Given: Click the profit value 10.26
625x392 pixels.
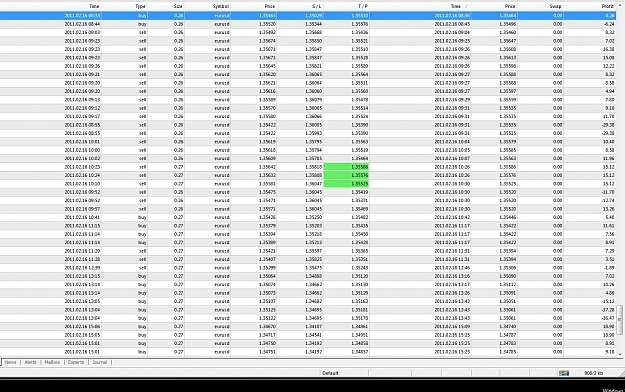Looking at the screenshot, I should tap(609, 285).
